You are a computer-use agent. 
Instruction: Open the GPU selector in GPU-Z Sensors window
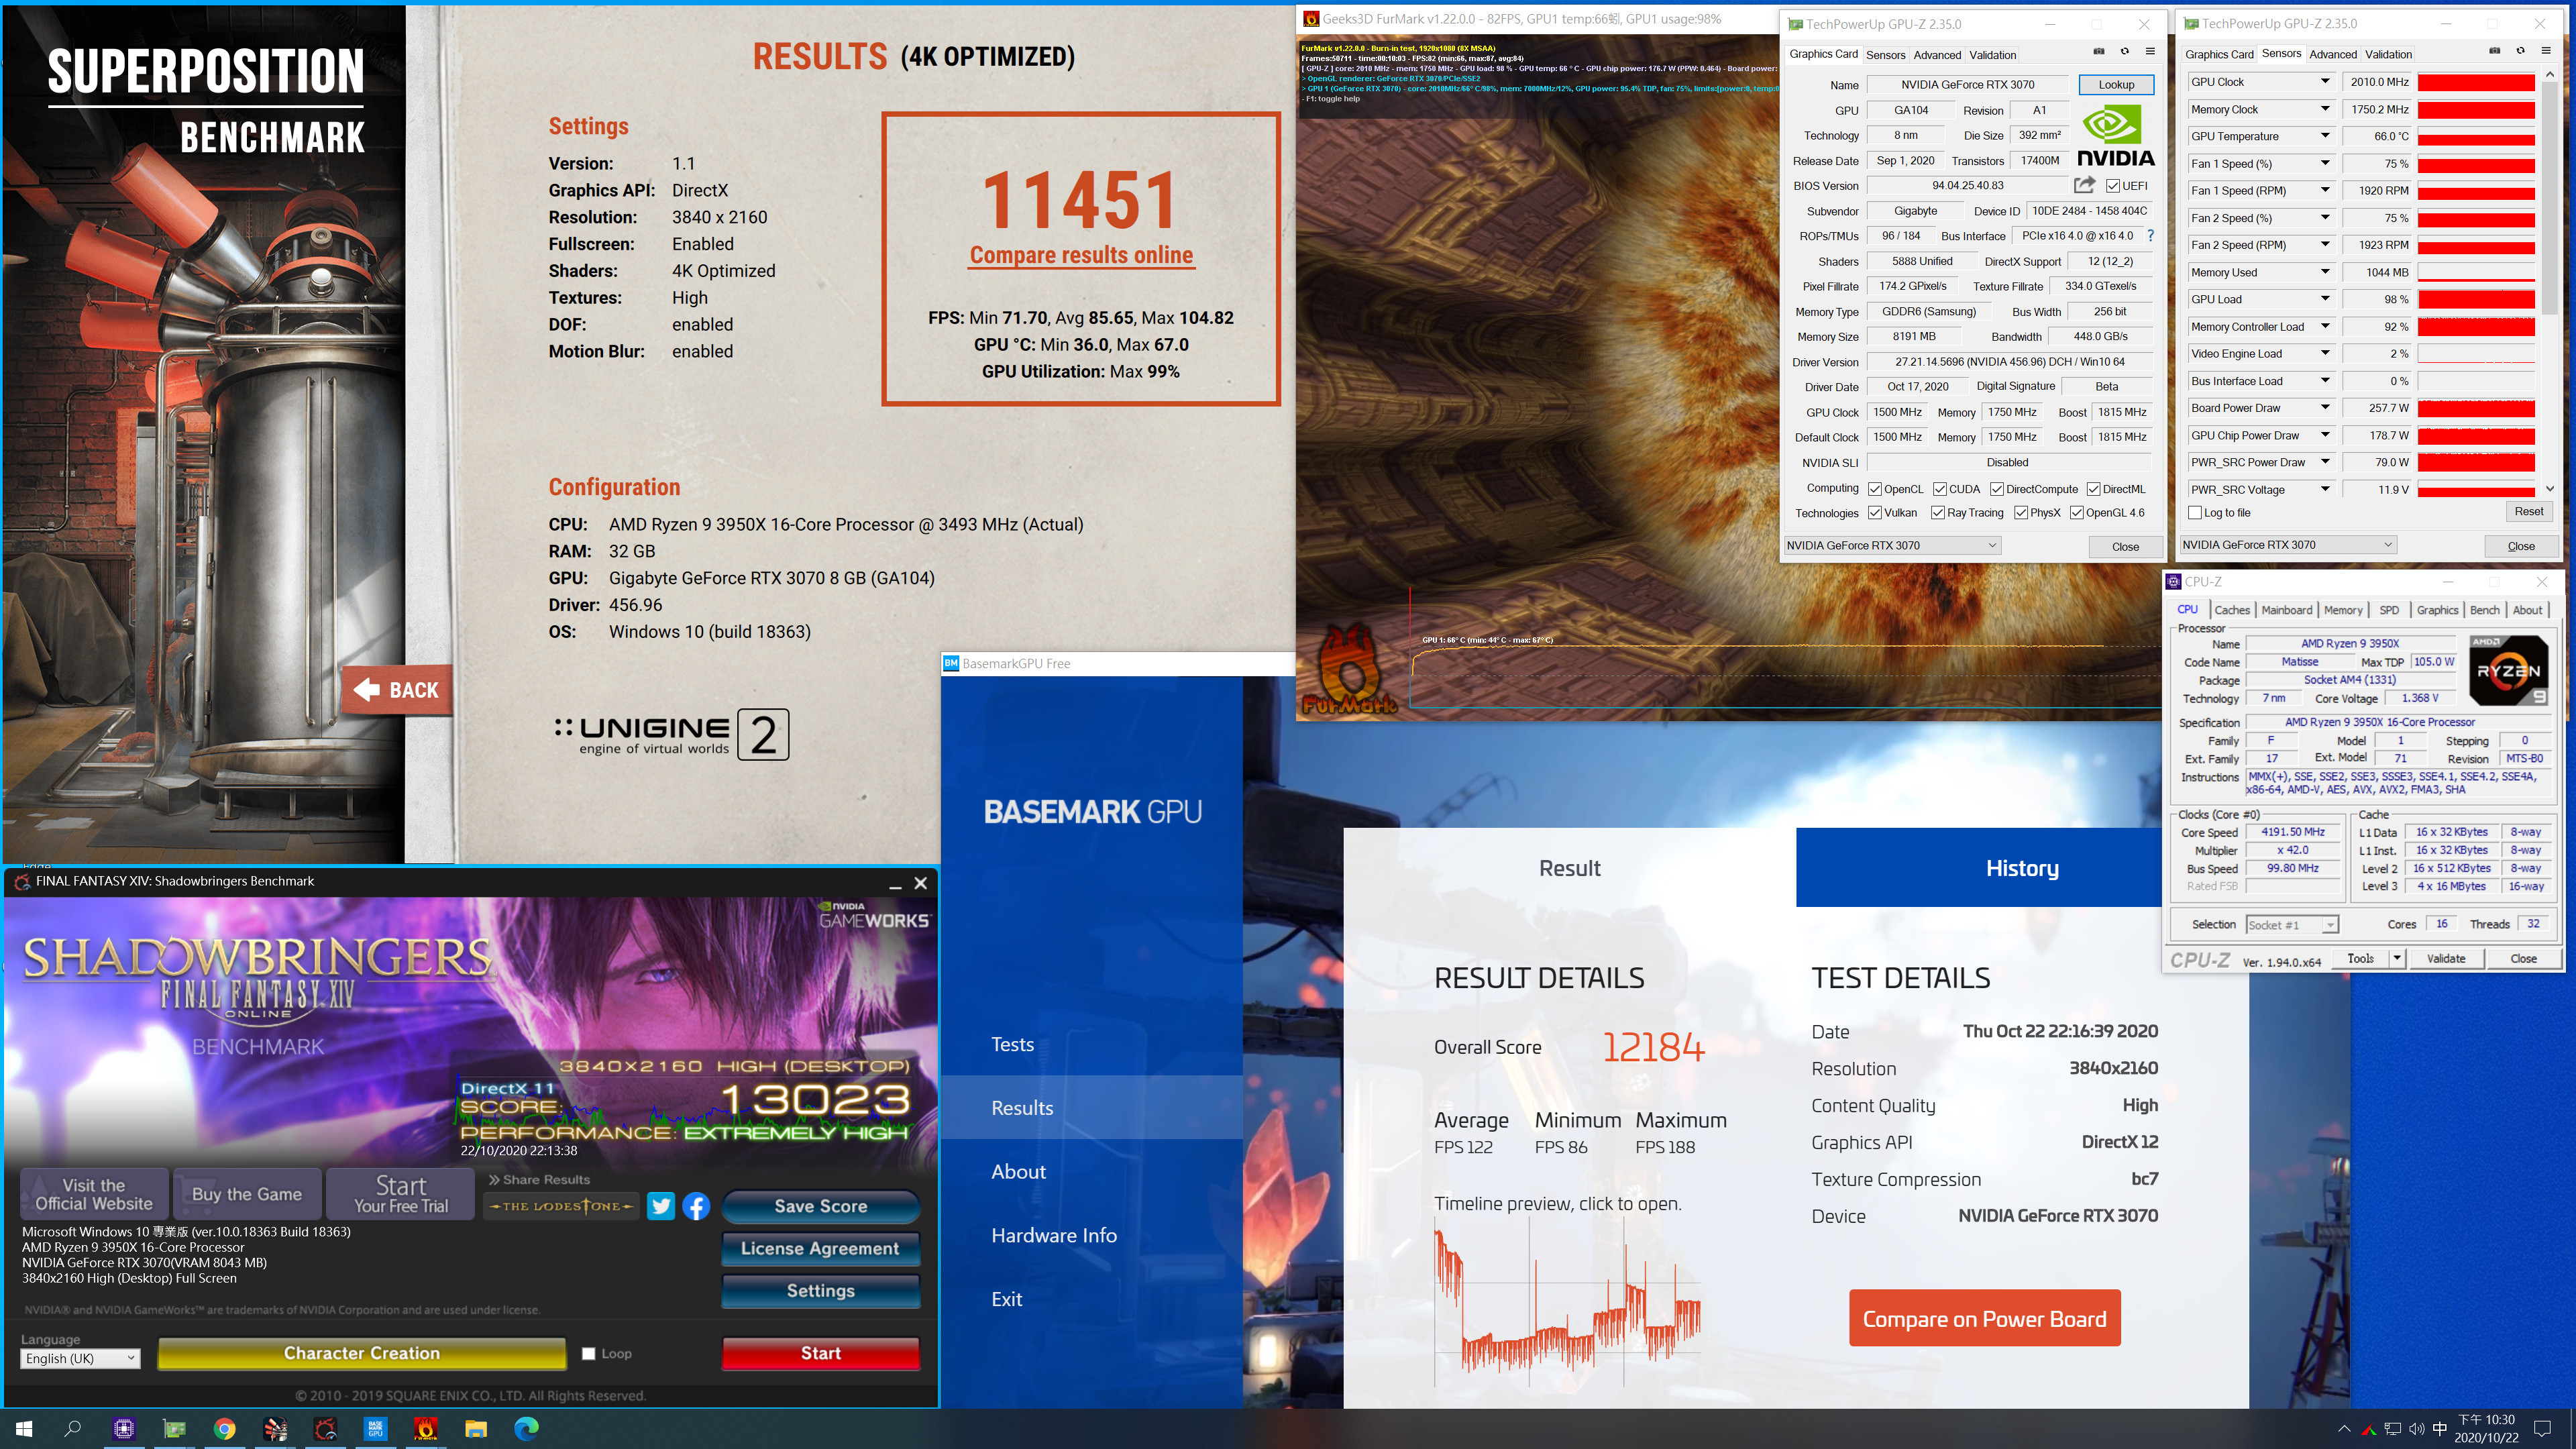(2288, 545)
